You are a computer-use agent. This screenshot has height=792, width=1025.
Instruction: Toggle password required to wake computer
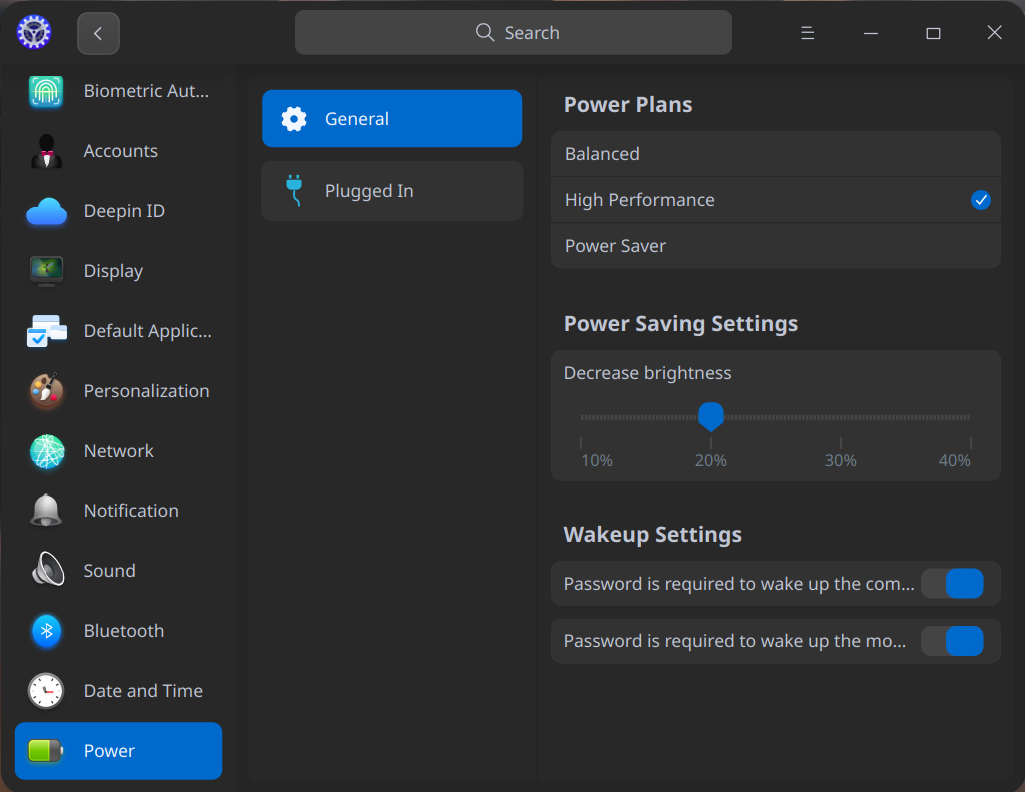pyautogui.click(x=952, y=584)
